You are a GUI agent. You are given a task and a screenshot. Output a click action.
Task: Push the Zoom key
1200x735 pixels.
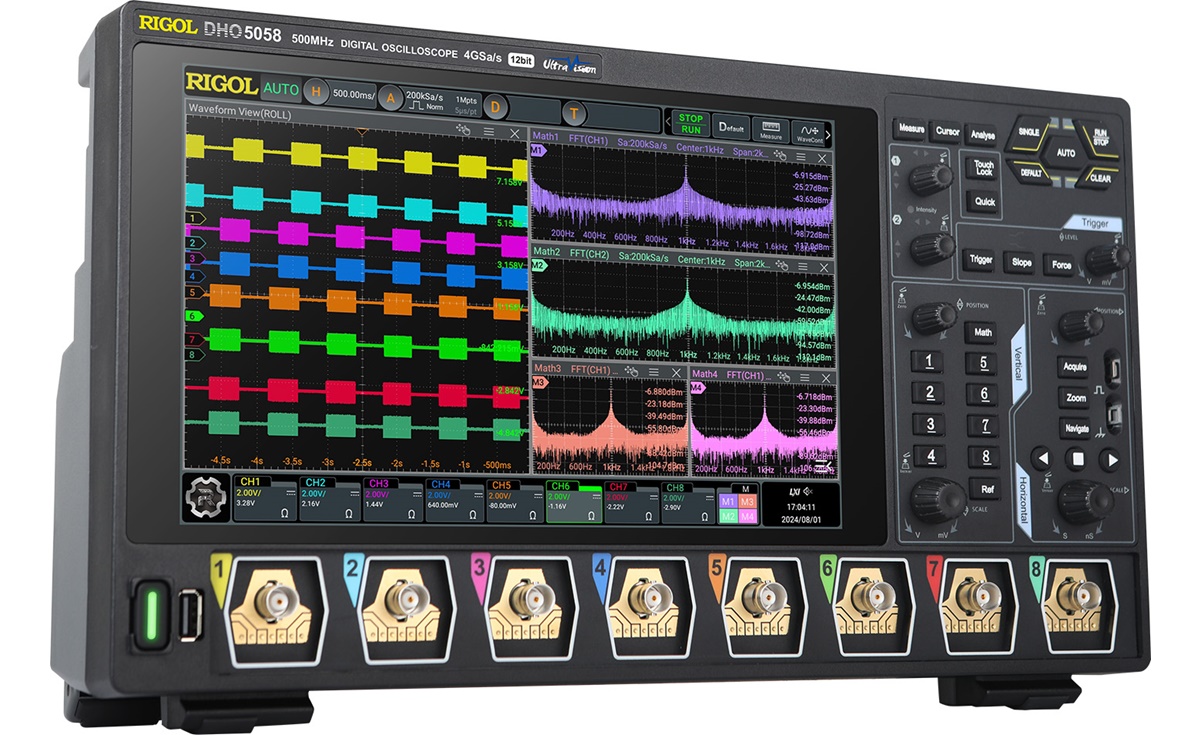pyautogui.click(x=1076, y=397)
